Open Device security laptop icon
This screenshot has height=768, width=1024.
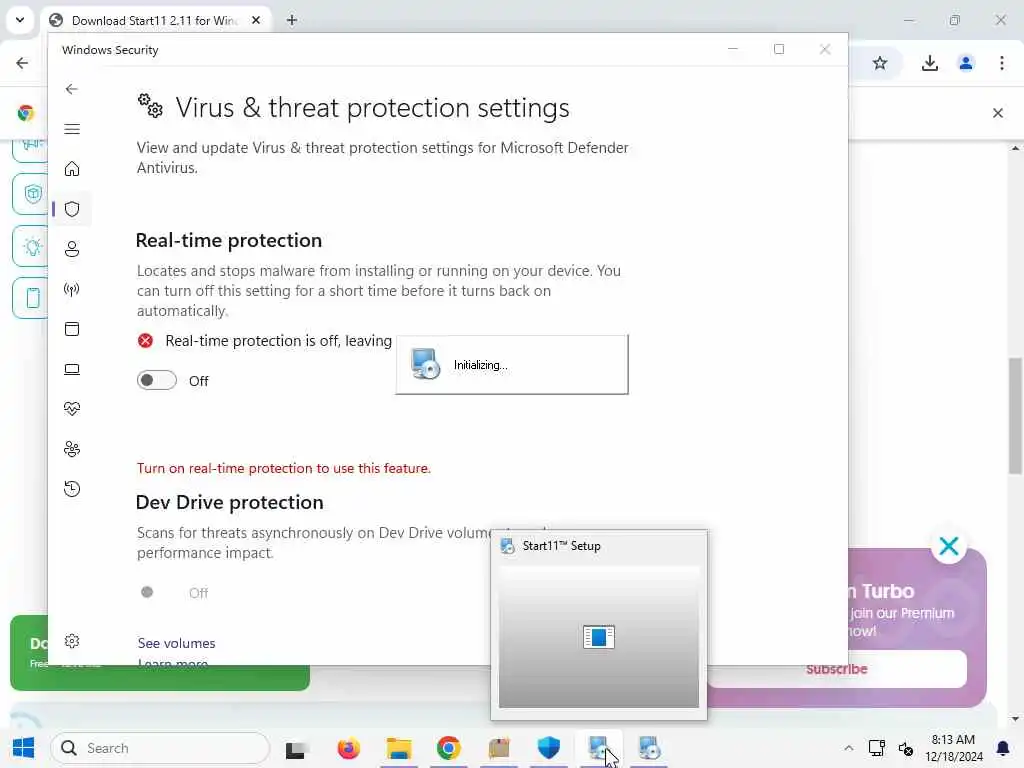click(72, 370)
